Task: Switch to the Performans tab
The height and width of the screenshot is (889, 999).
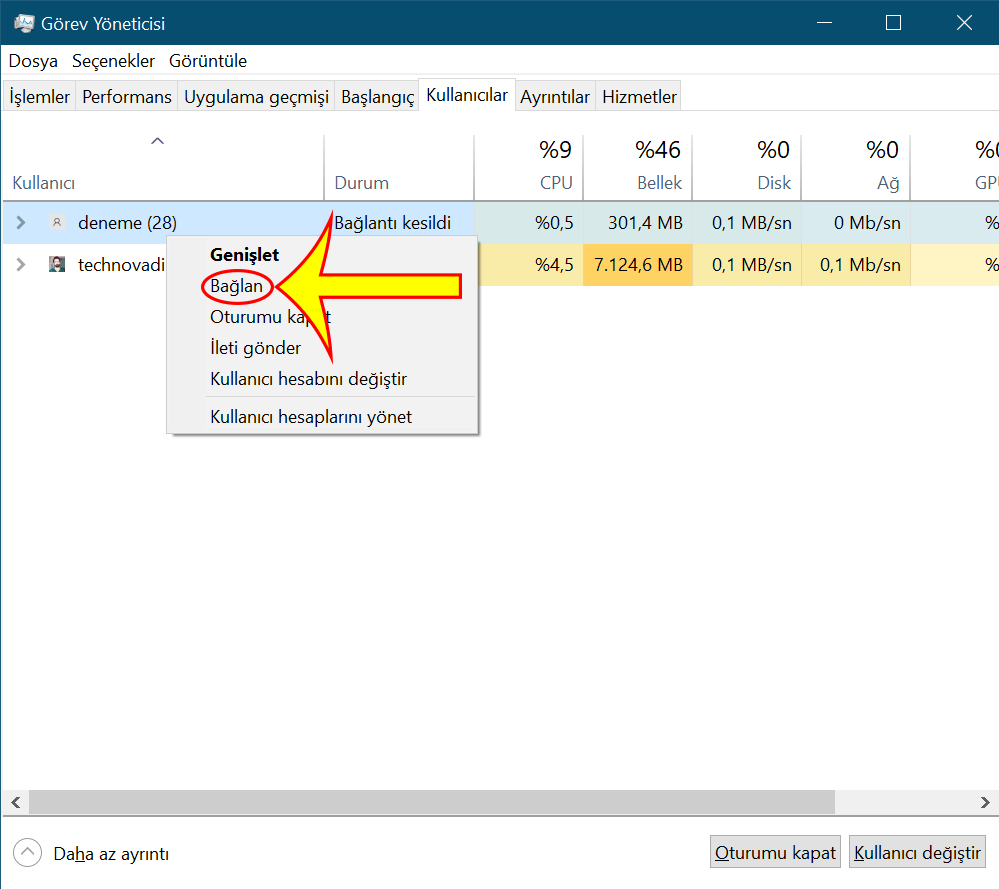Action: 126,95
